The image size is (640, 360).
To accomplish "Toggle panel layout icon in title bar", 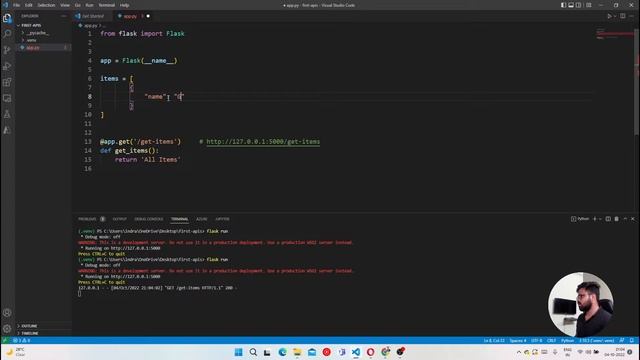I will [571, 5].
